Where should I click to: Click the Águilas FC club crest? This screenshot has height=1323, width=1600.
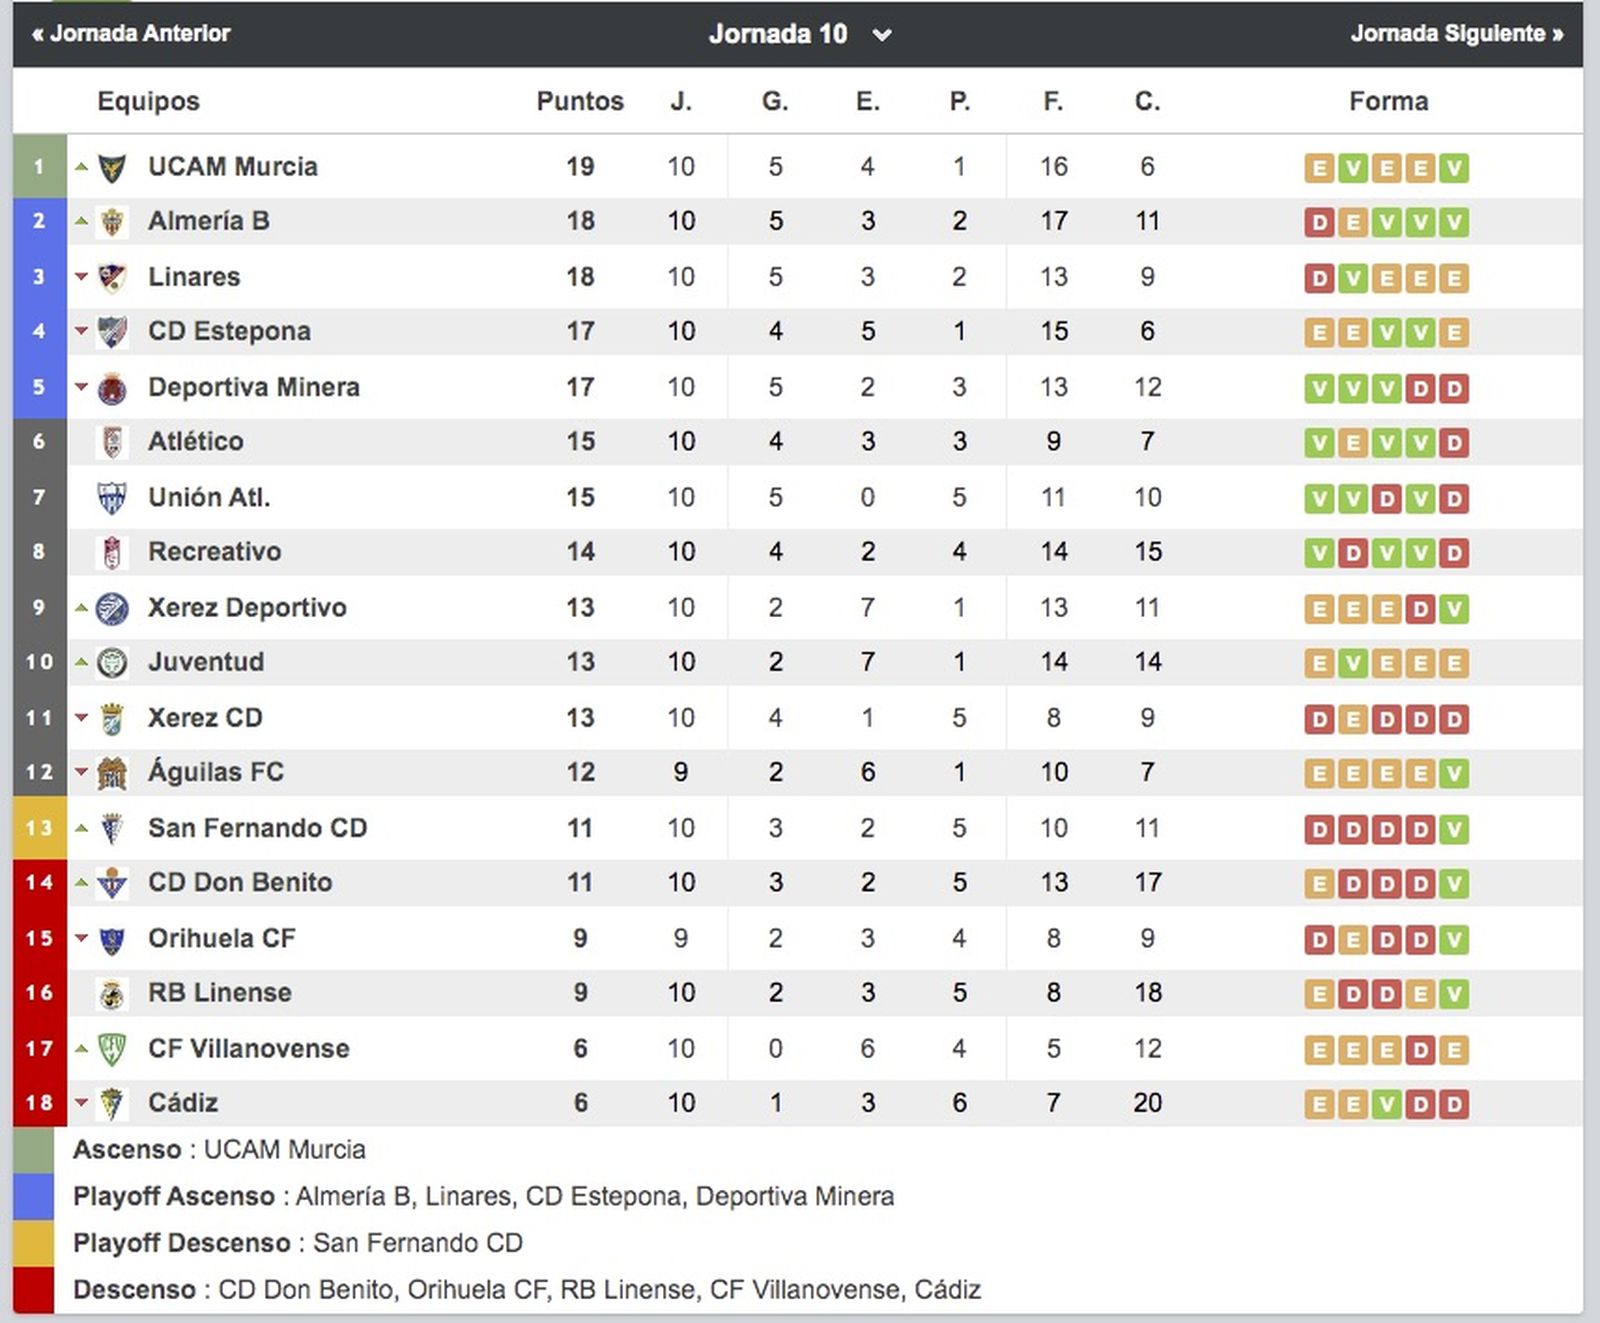[113, 772]
